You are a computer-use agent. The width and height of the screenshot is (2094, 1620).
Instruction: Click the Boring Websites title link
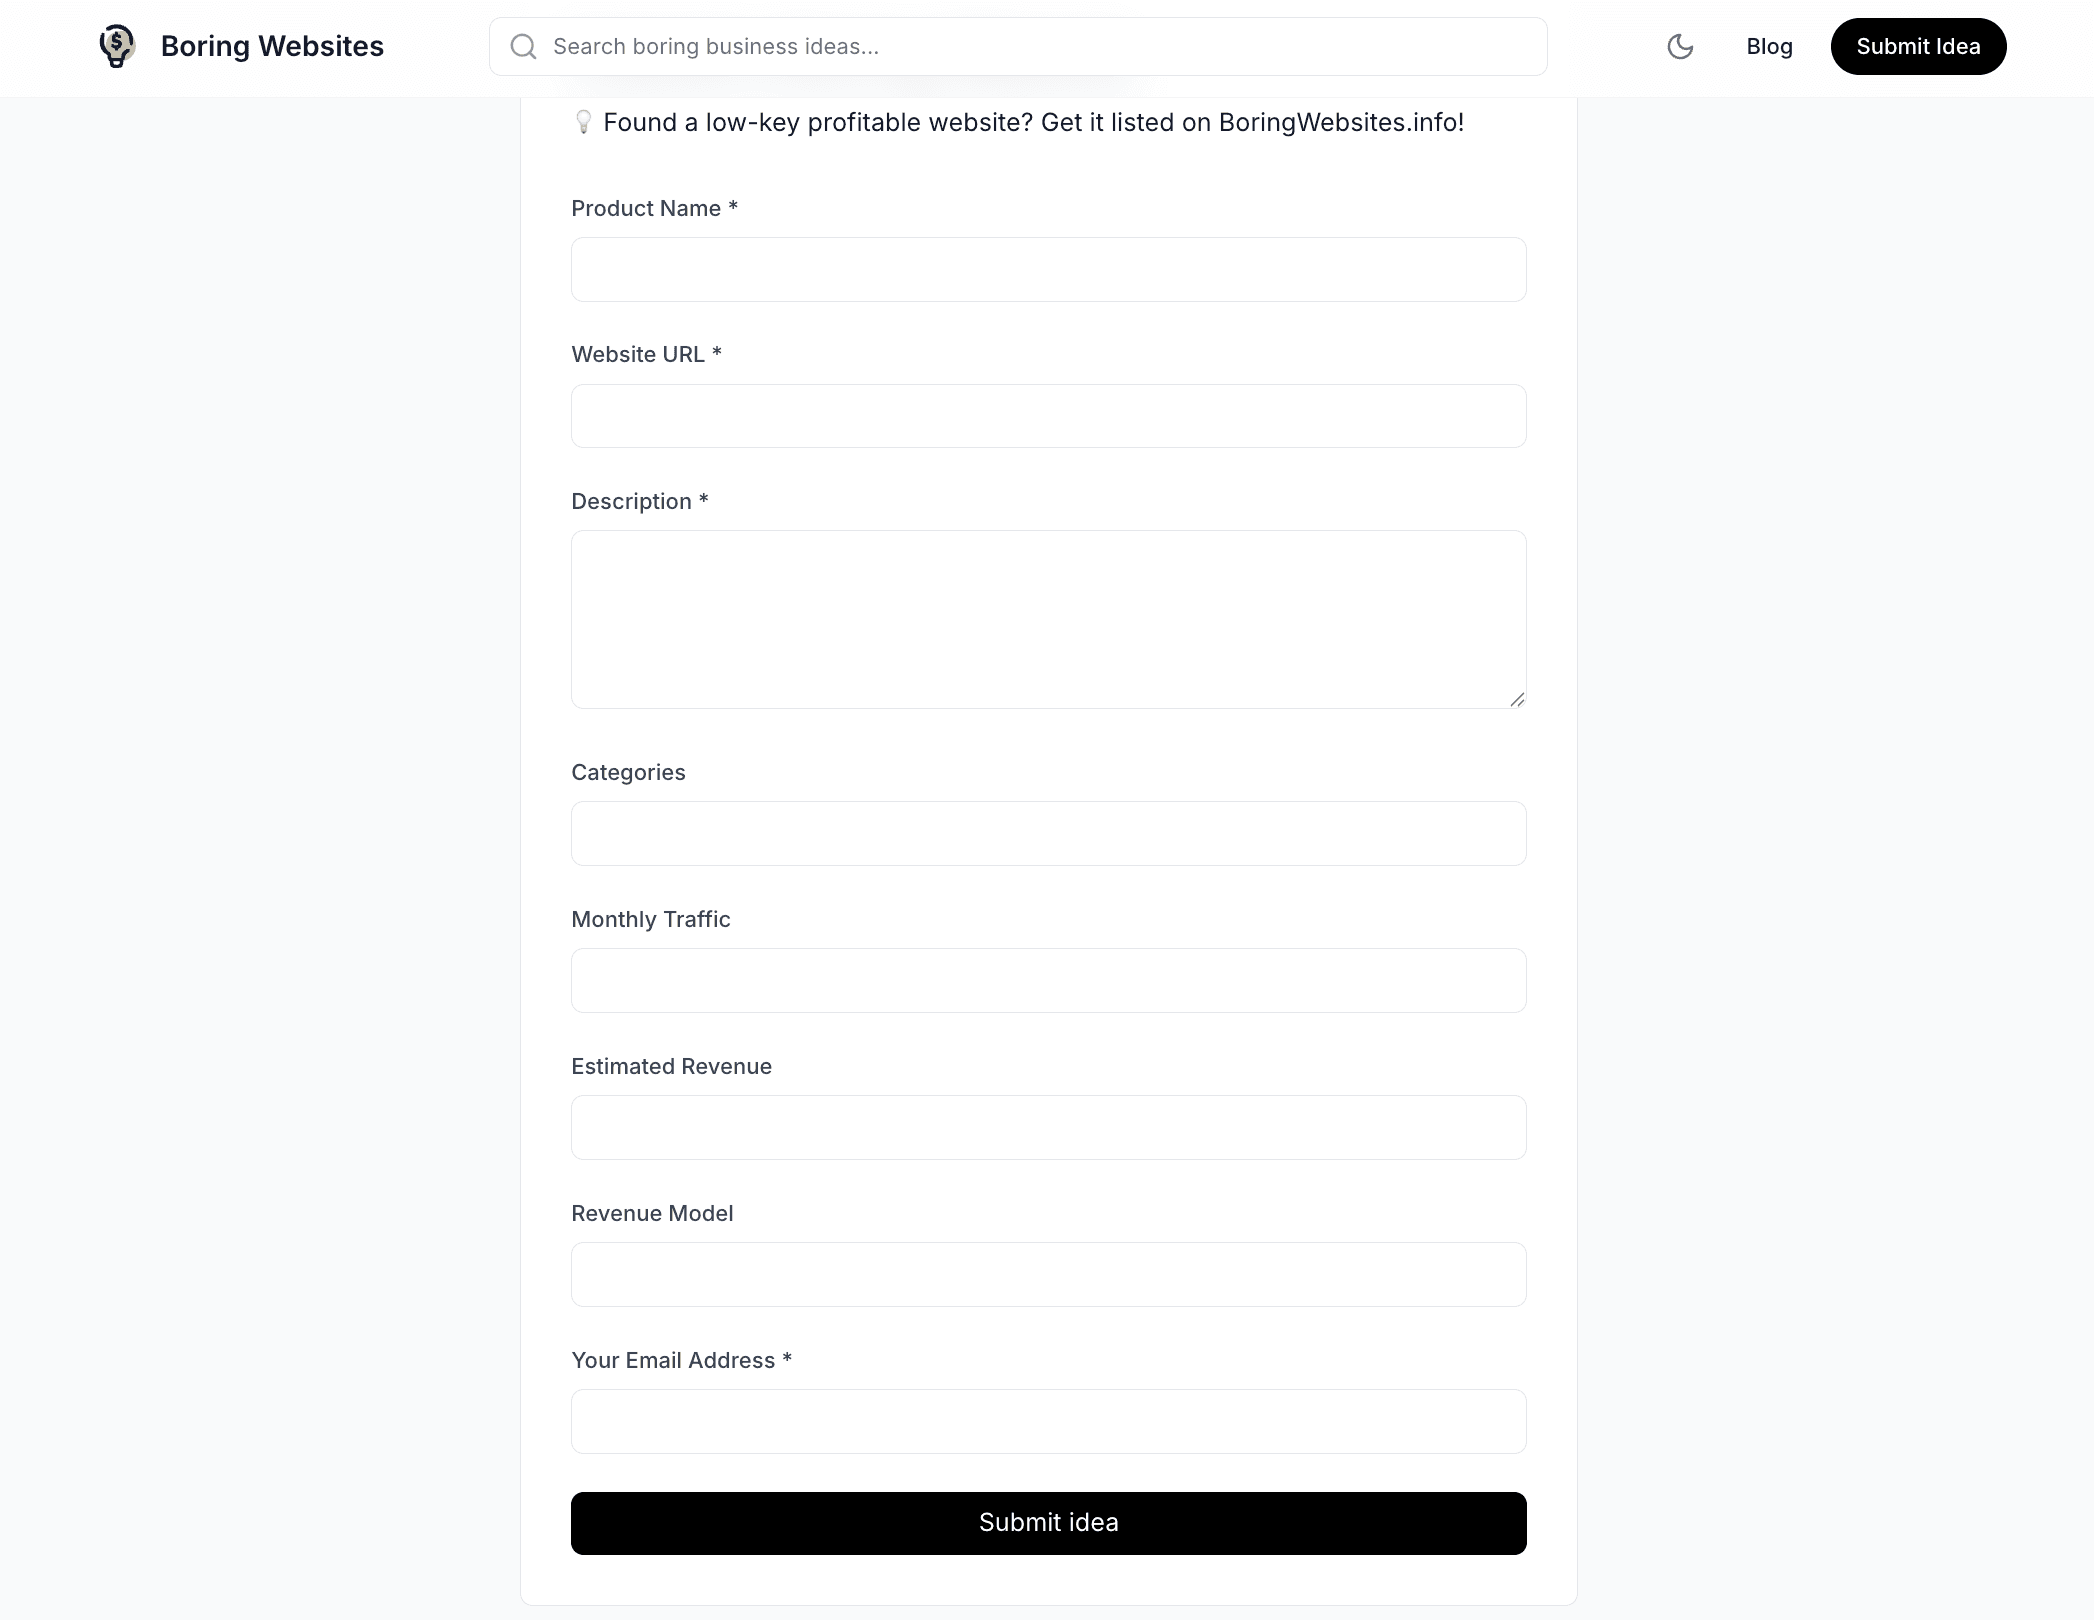coord(272,46)
